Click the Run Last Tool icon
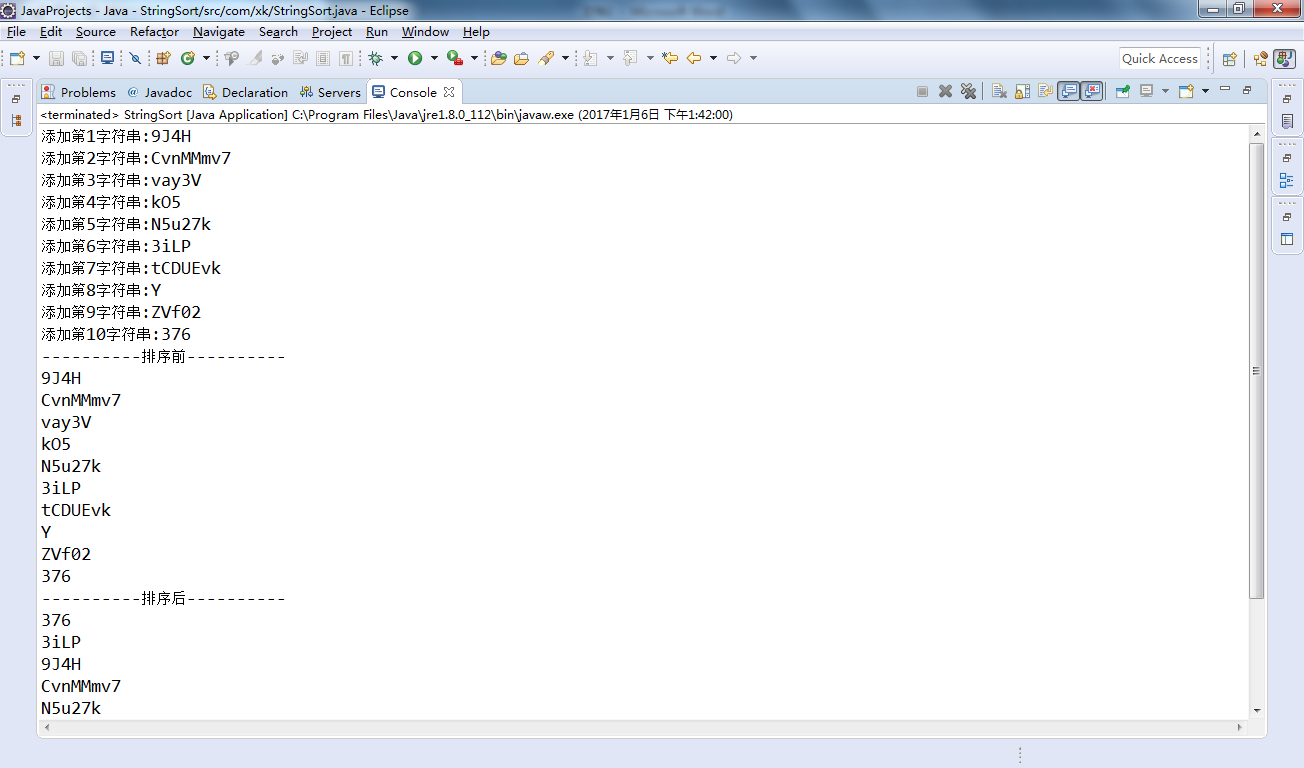1304x768 pixels. click(x=455, y=58)
